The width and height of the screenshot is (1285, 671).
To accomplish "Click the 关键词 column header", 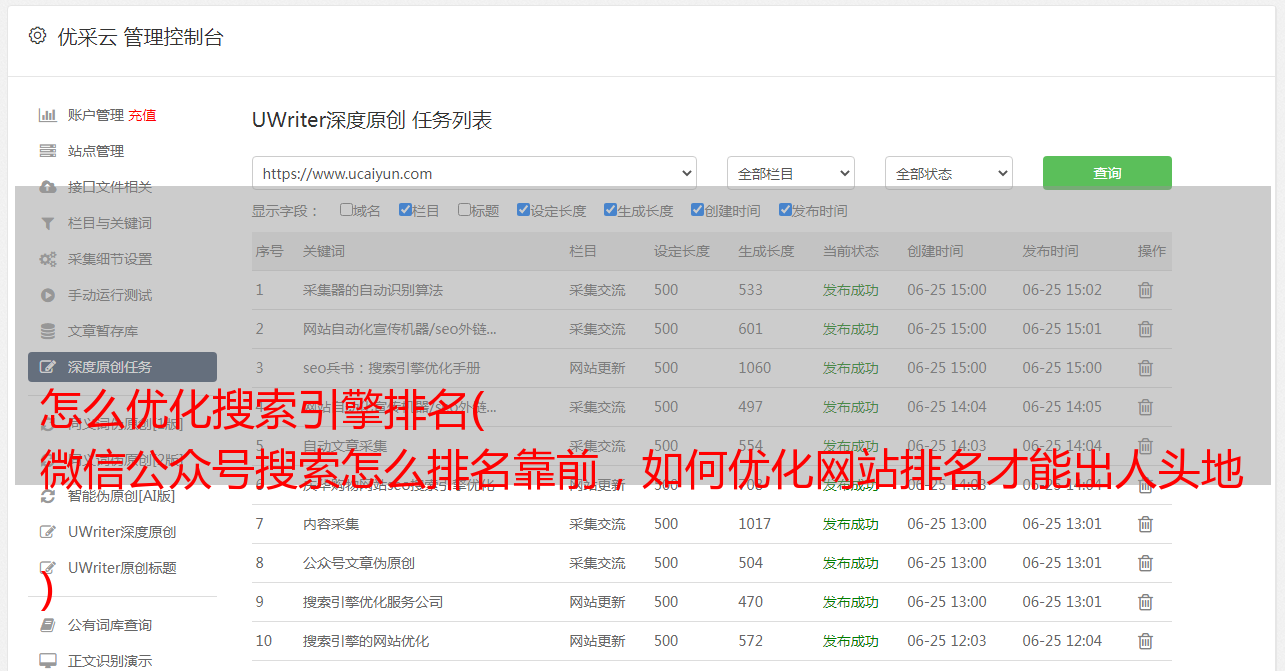I will (324, 251).
